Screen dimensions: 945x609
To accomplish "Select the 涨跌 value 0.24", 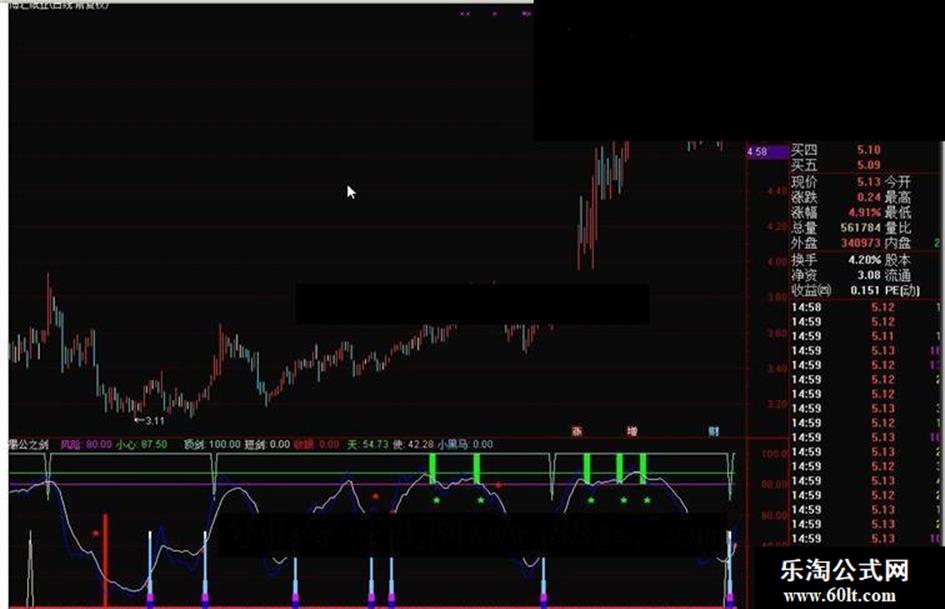I will [868, 197].
